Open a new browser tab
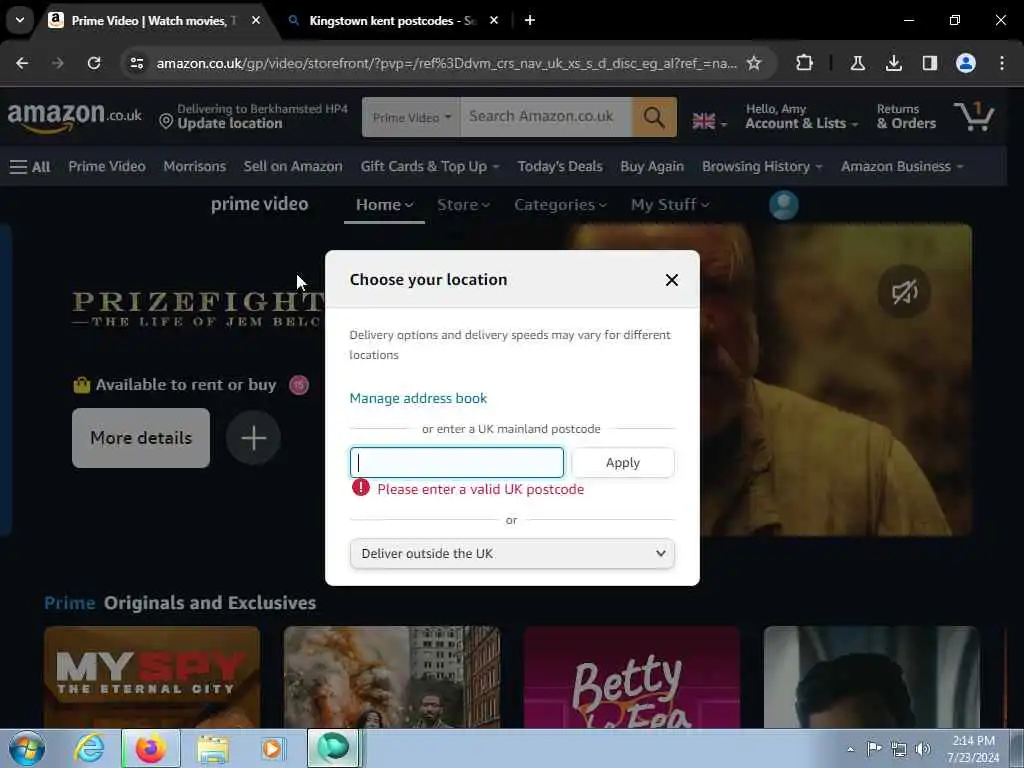The image size is (1024, 768). pyautogui.click(x=530, y=20)
